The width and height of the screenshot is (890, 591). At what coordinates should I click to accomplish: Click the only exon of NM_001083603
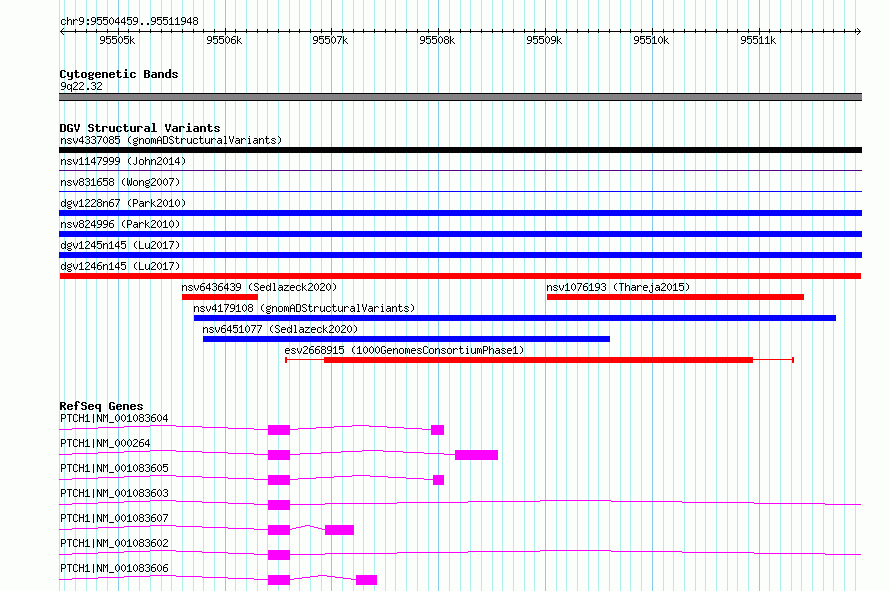(x=279, y=505)
